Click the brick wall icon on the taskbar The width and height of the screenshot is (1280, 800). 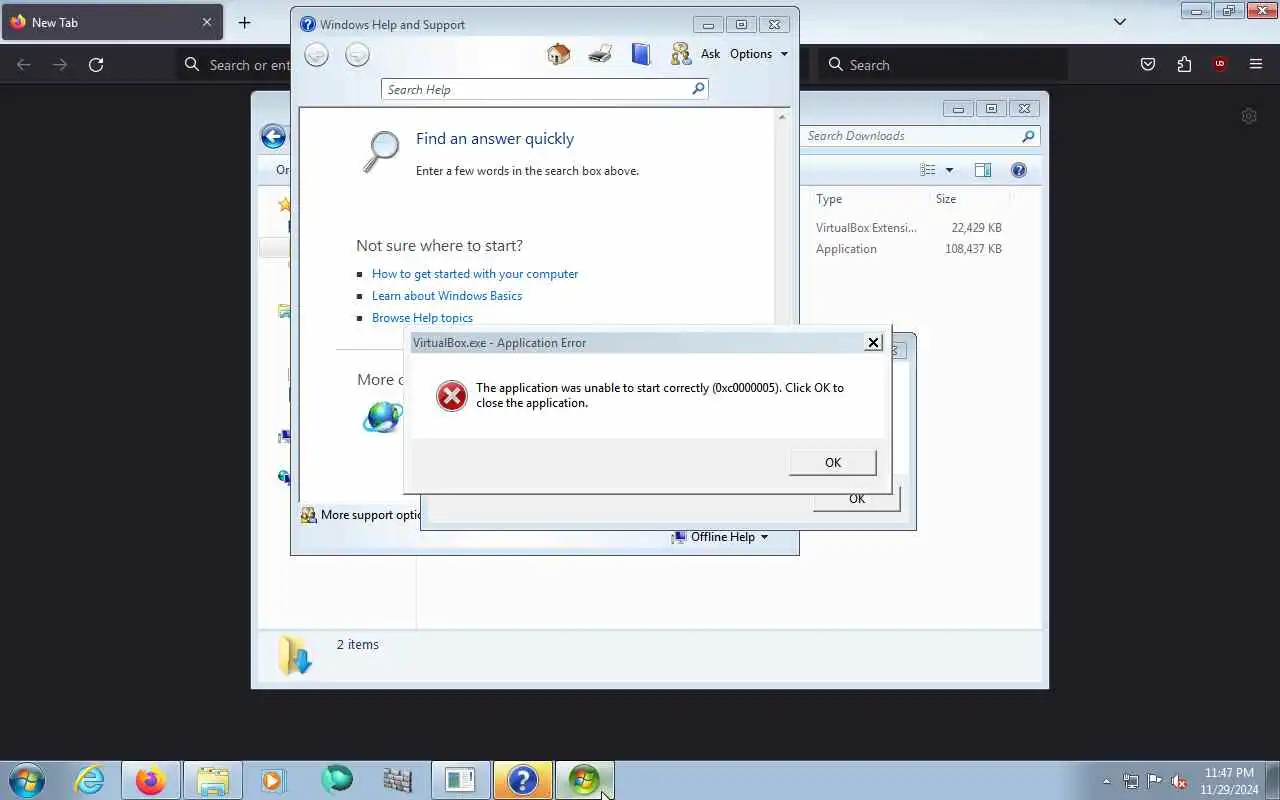tap(398, 780)
